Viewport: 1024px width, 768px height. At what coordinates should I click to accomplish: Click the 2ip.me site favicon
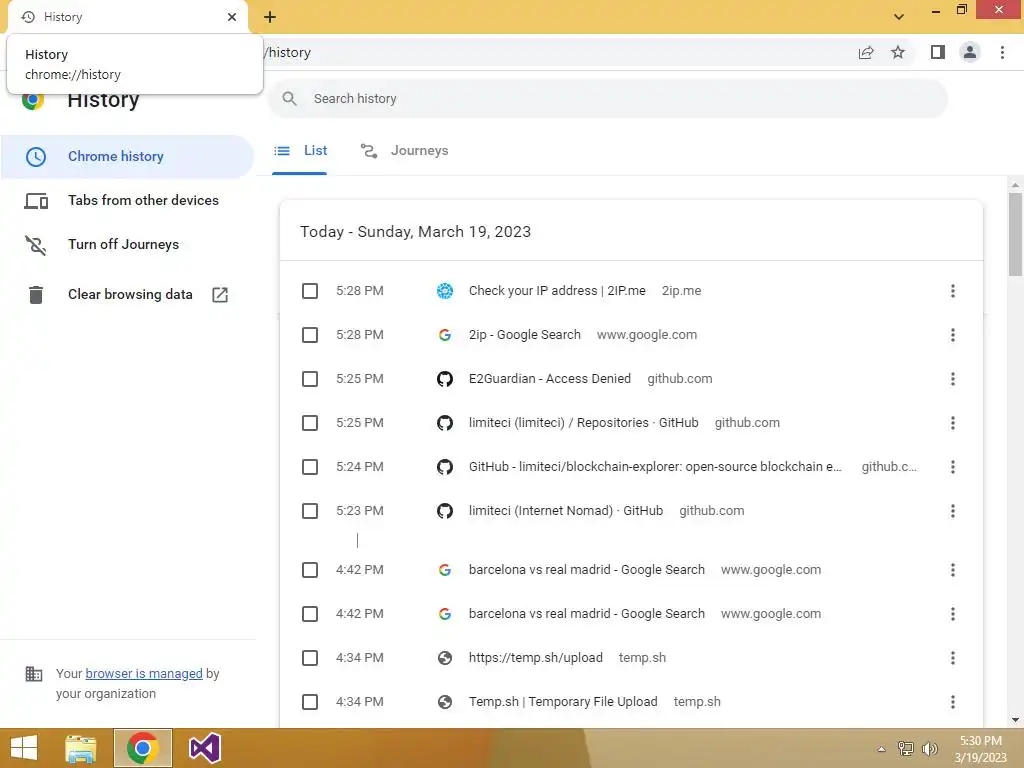[x=445, y=291]
